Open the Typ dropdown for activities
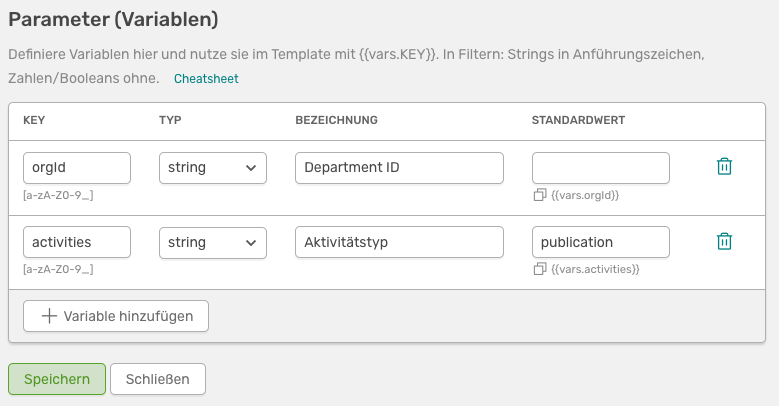 (x=212, y=242)
